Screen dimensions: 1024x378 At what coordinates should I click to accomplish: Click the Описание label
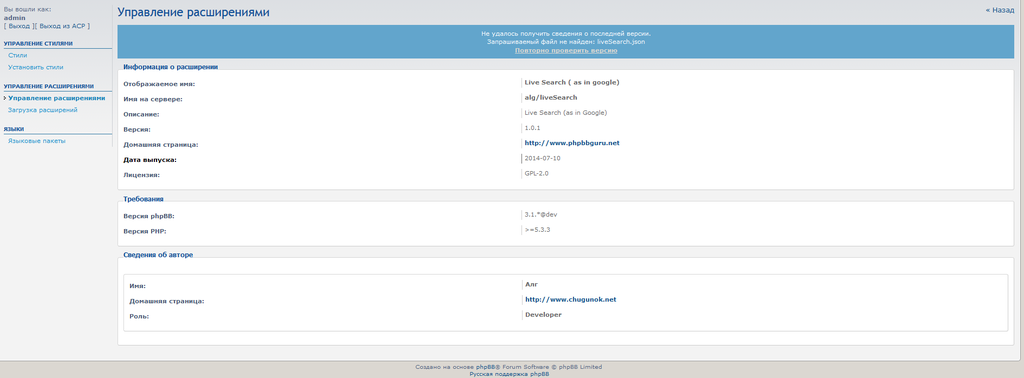tap(141, 114)
